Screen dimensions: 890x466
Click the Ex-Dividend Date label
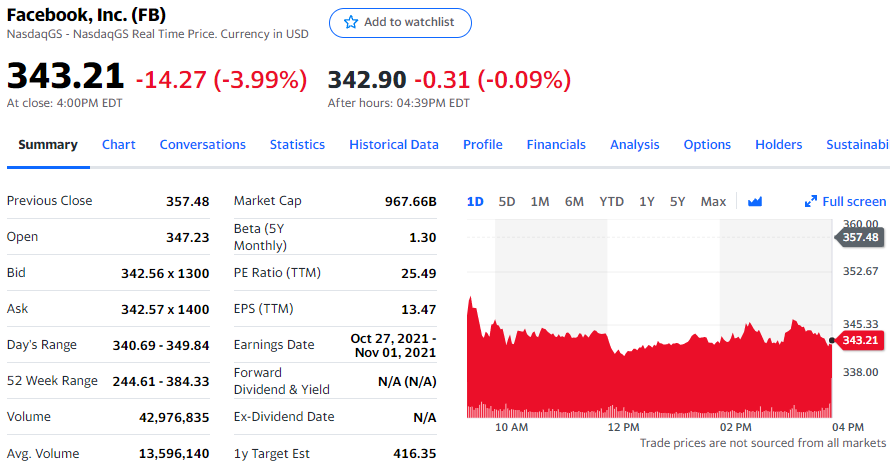point(284,417)
